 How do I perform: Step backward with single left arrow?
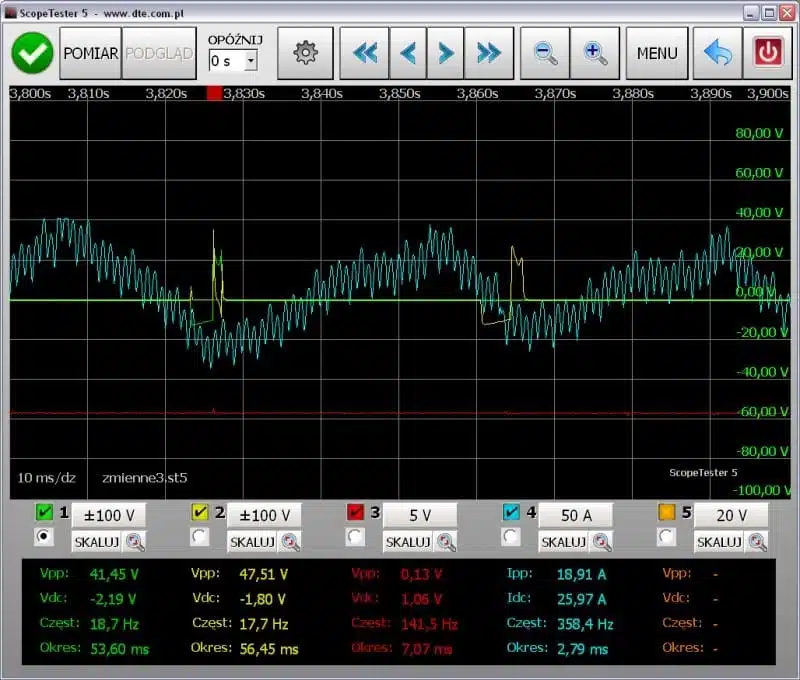tap(407, 54)
